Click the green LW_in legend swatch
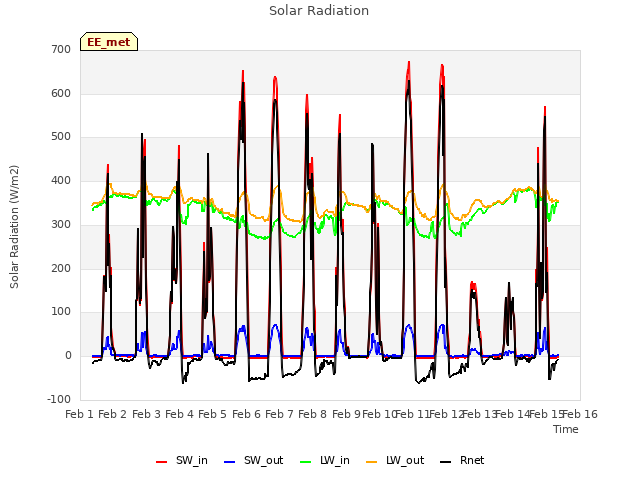 305,462
